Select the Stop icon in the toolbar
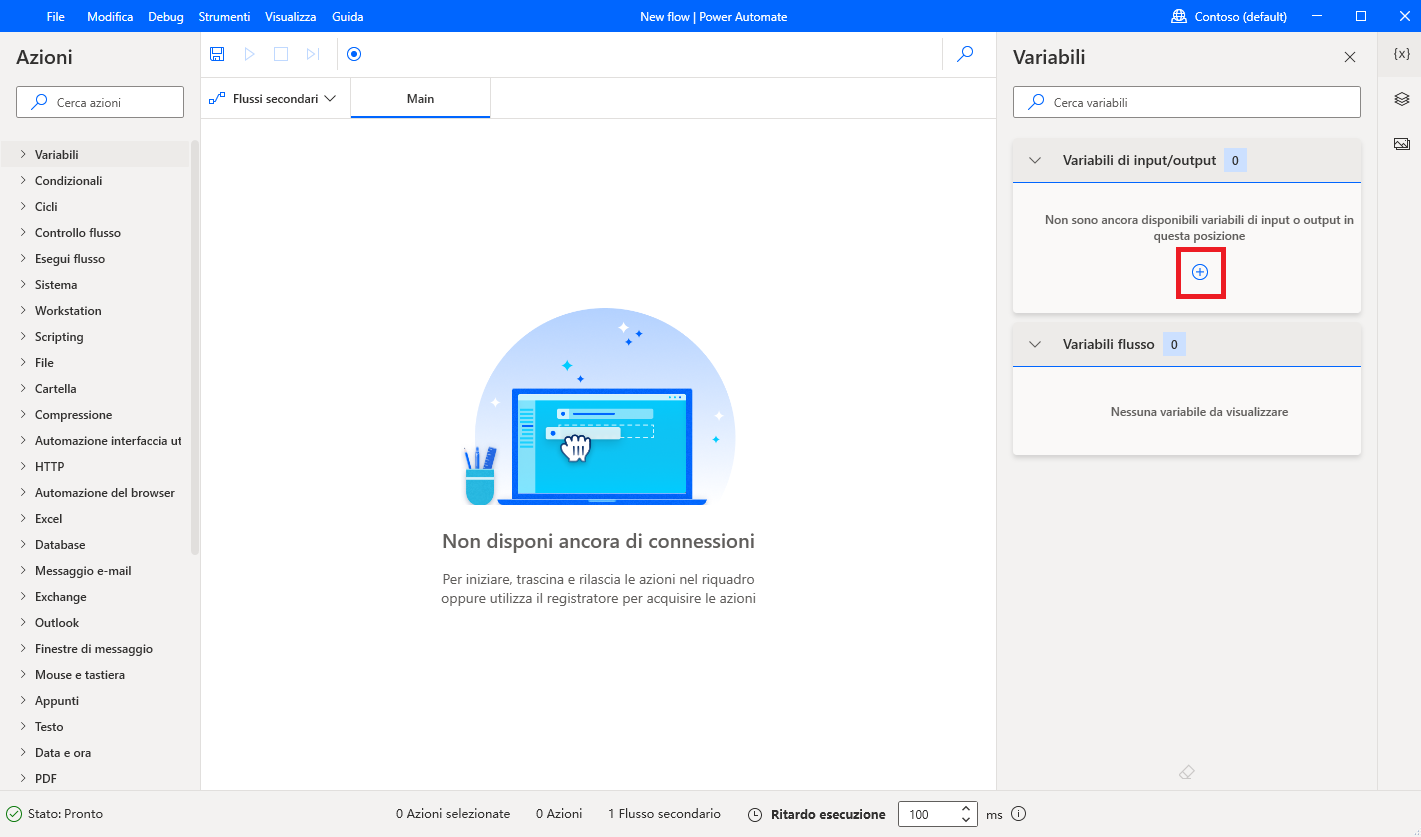Image resolution: width=1421 pixels, height=837 pixels. (281, 54)
